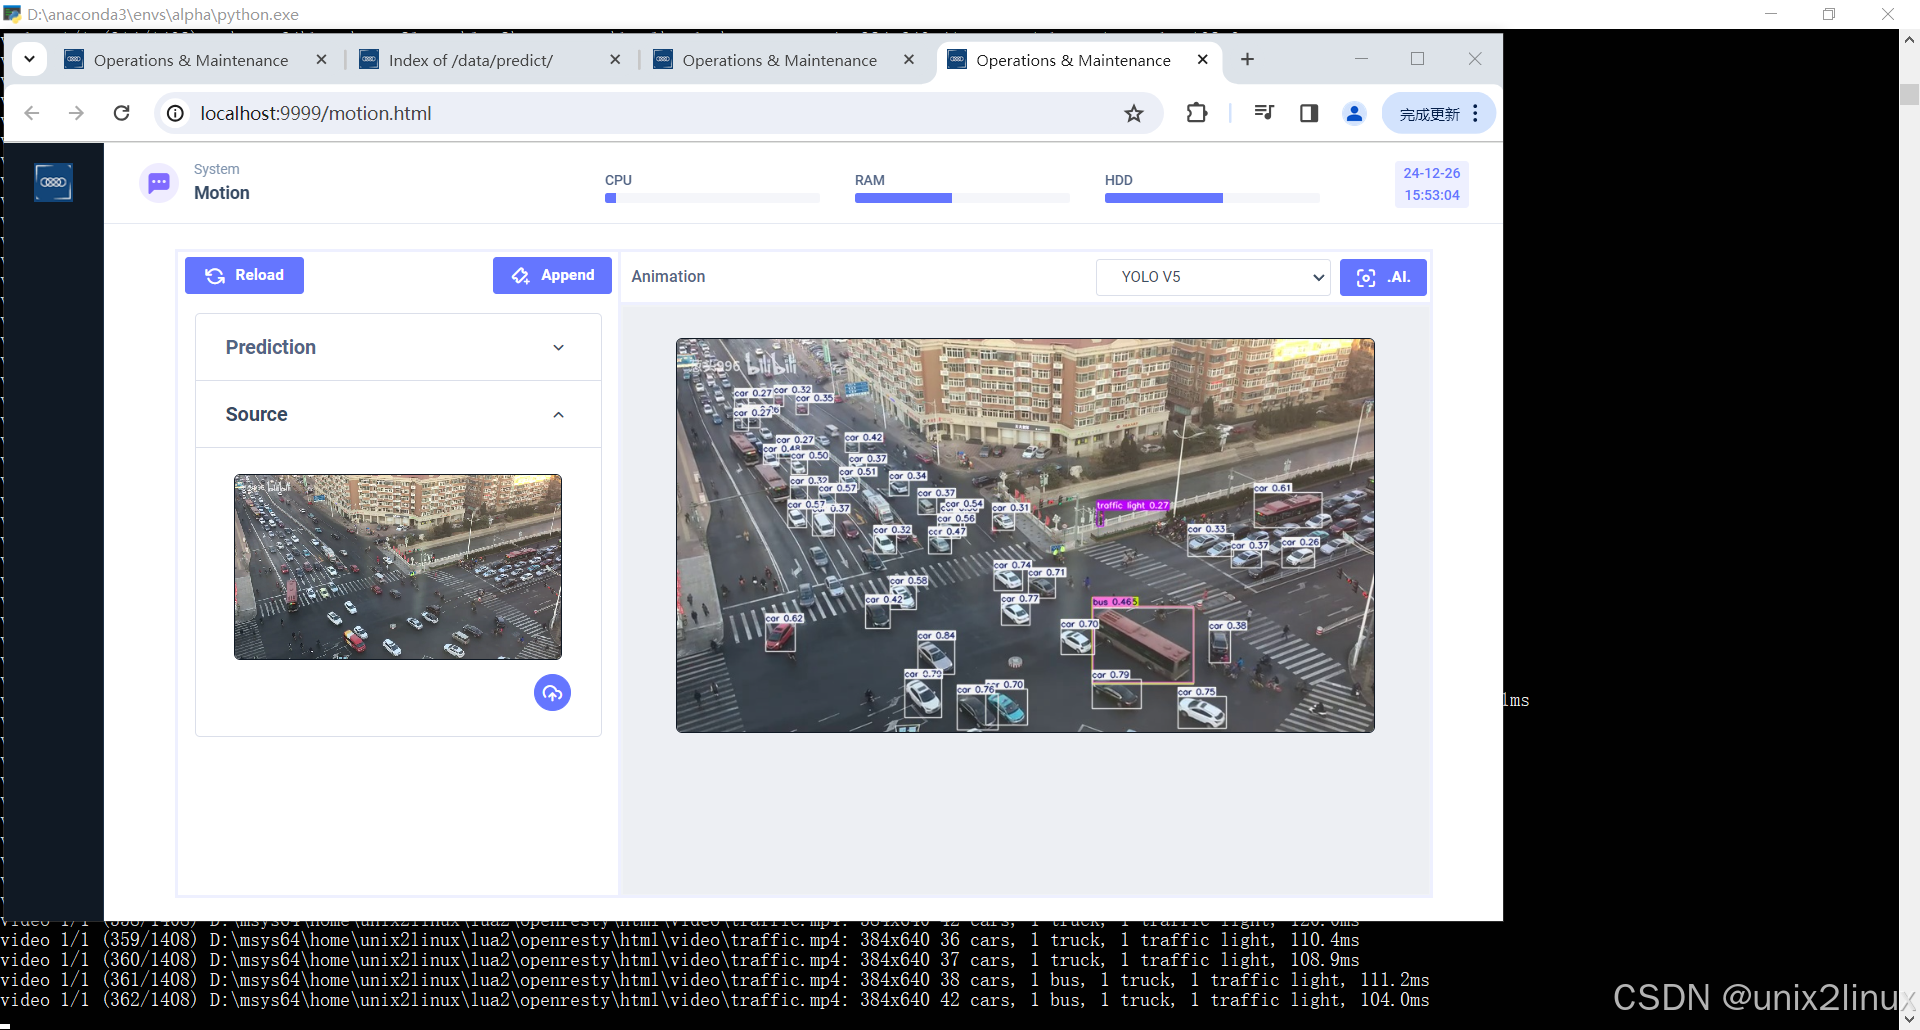The image size is (1920, 1030).
Task: Bookmark this page with the star icon
Action: coord(1133,113)
